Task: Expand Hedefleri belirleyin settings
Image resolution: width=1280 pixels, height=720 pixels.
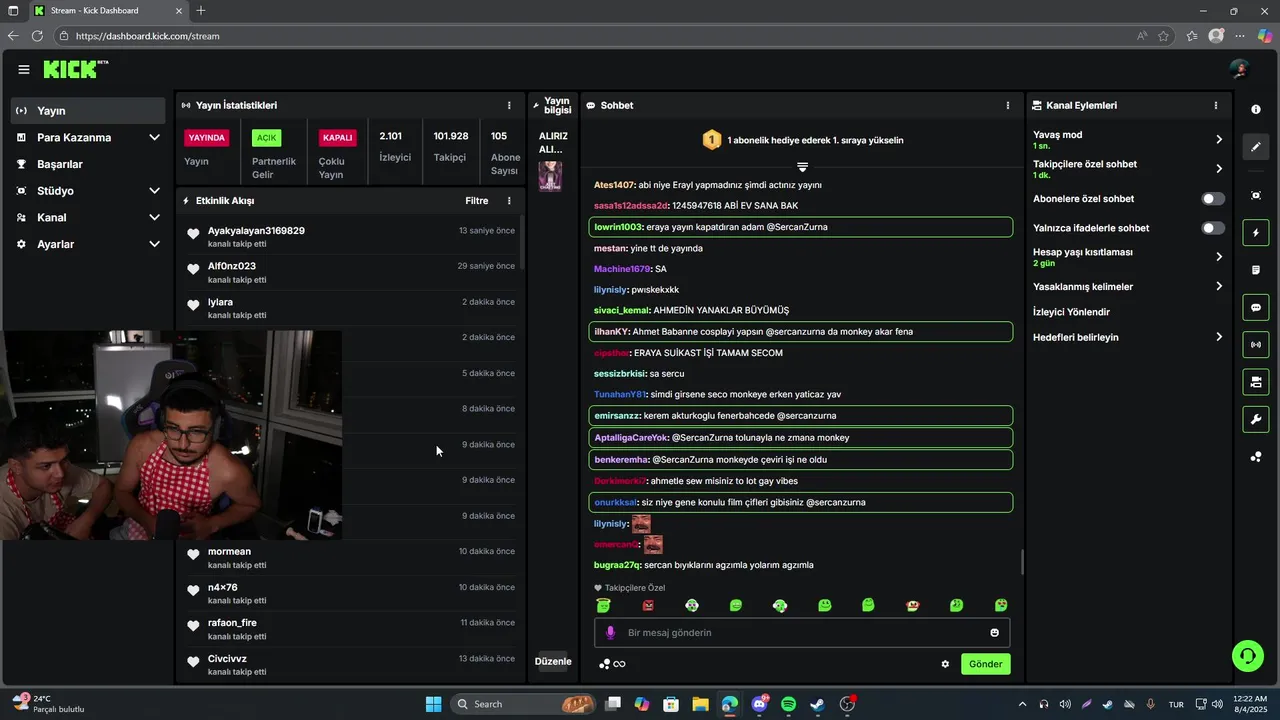Action: (1219, 337)
